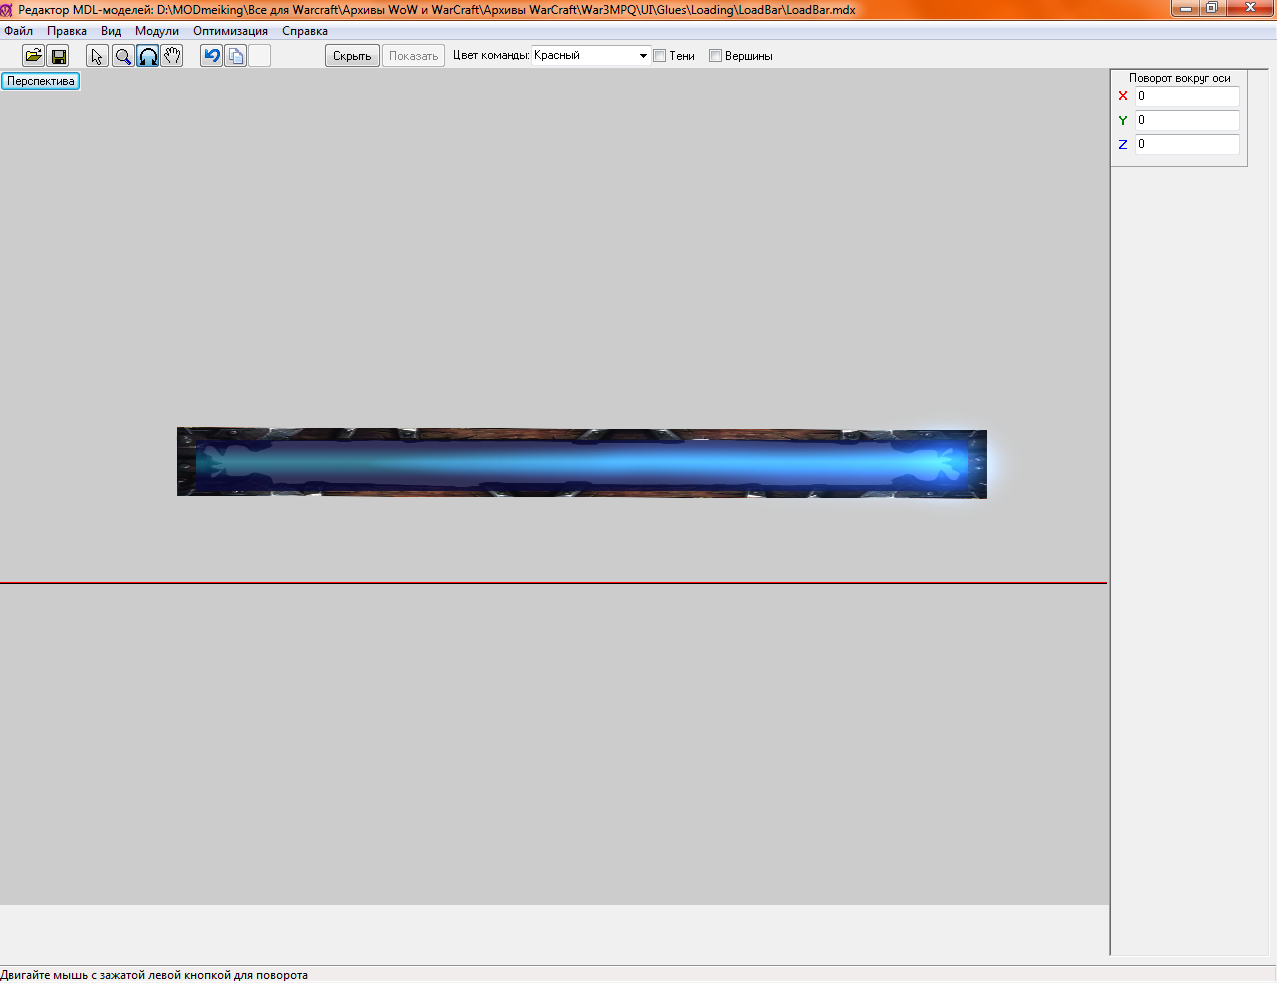Click the Y axis rotation field

point(1187,120)
